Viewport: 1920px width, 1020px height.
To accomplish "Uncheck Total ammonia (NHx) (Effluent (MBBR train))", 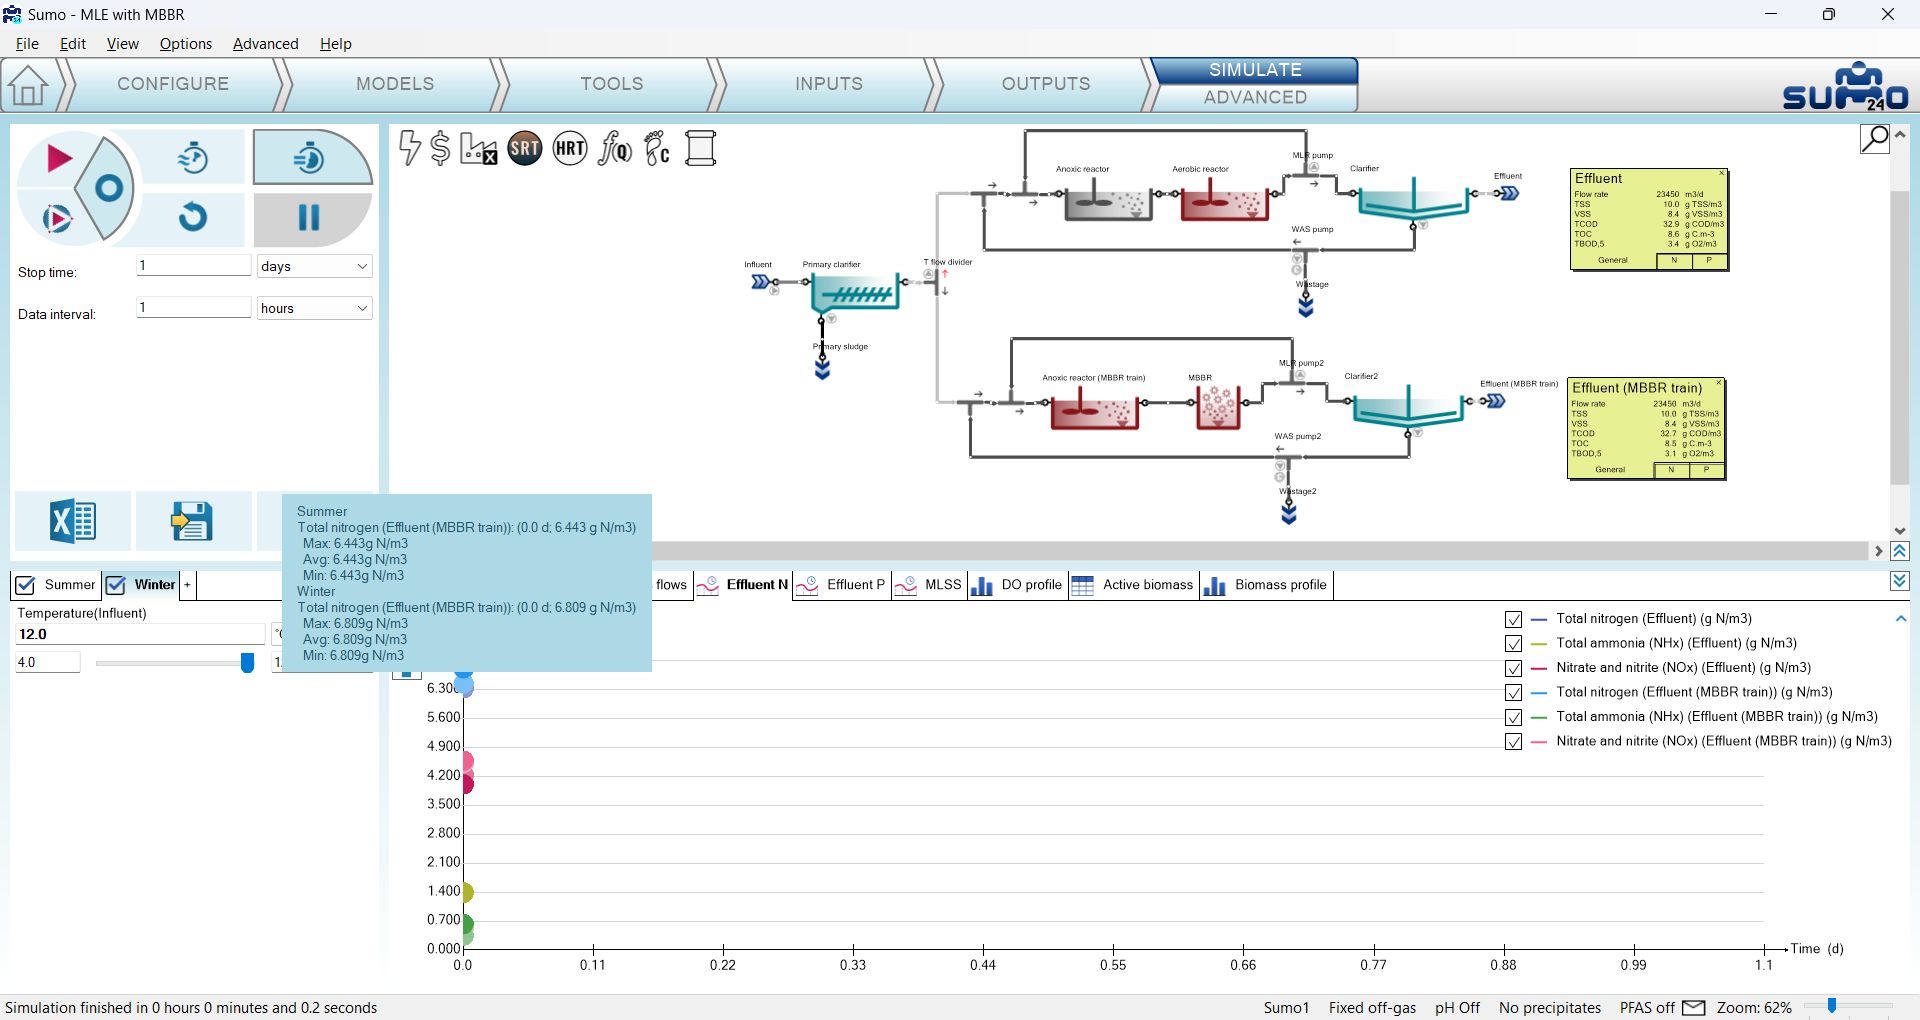I will [x=1514, y=718].
